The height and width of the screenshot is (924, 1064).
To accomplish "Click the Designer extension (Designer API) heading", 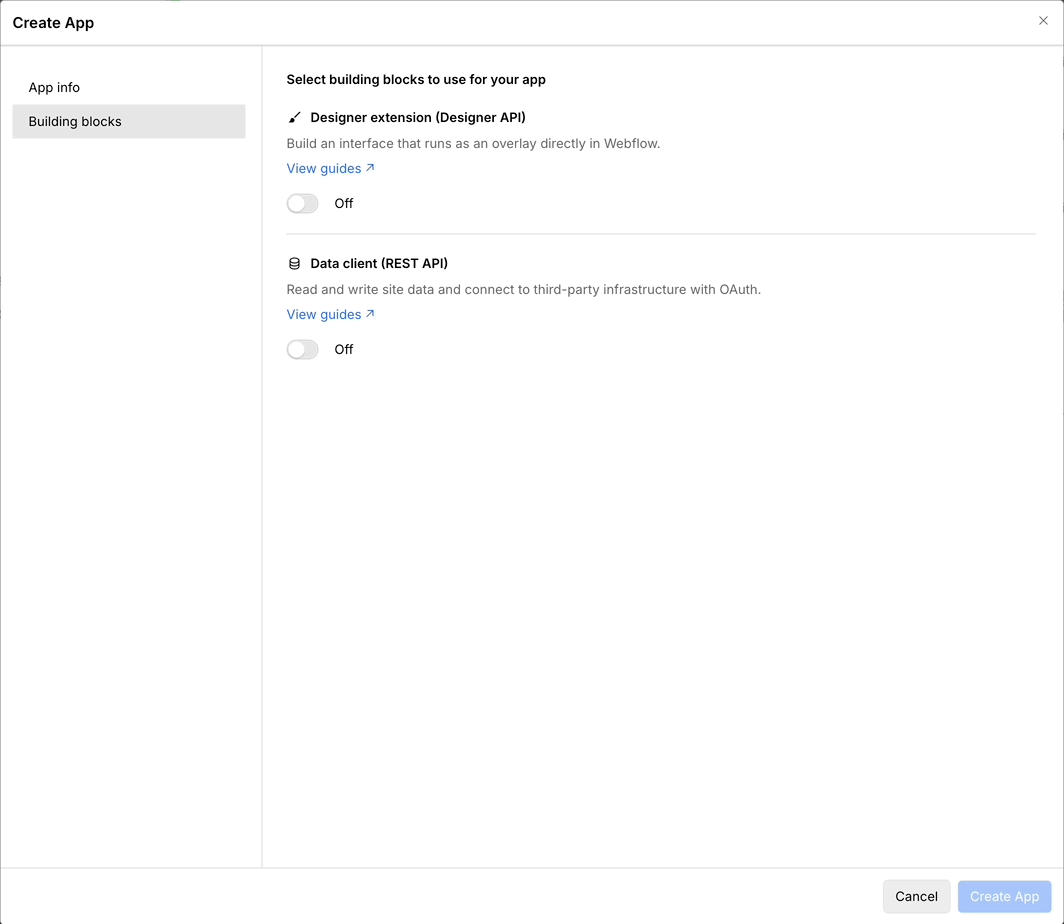I will [418, 117].
